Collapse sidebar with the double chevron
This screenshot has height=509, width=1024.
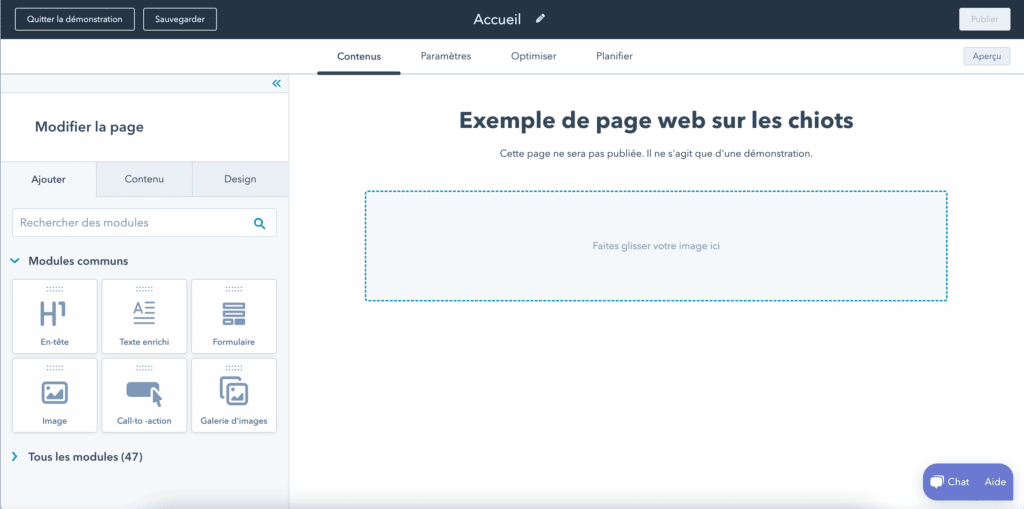click(x=277, y=84)
